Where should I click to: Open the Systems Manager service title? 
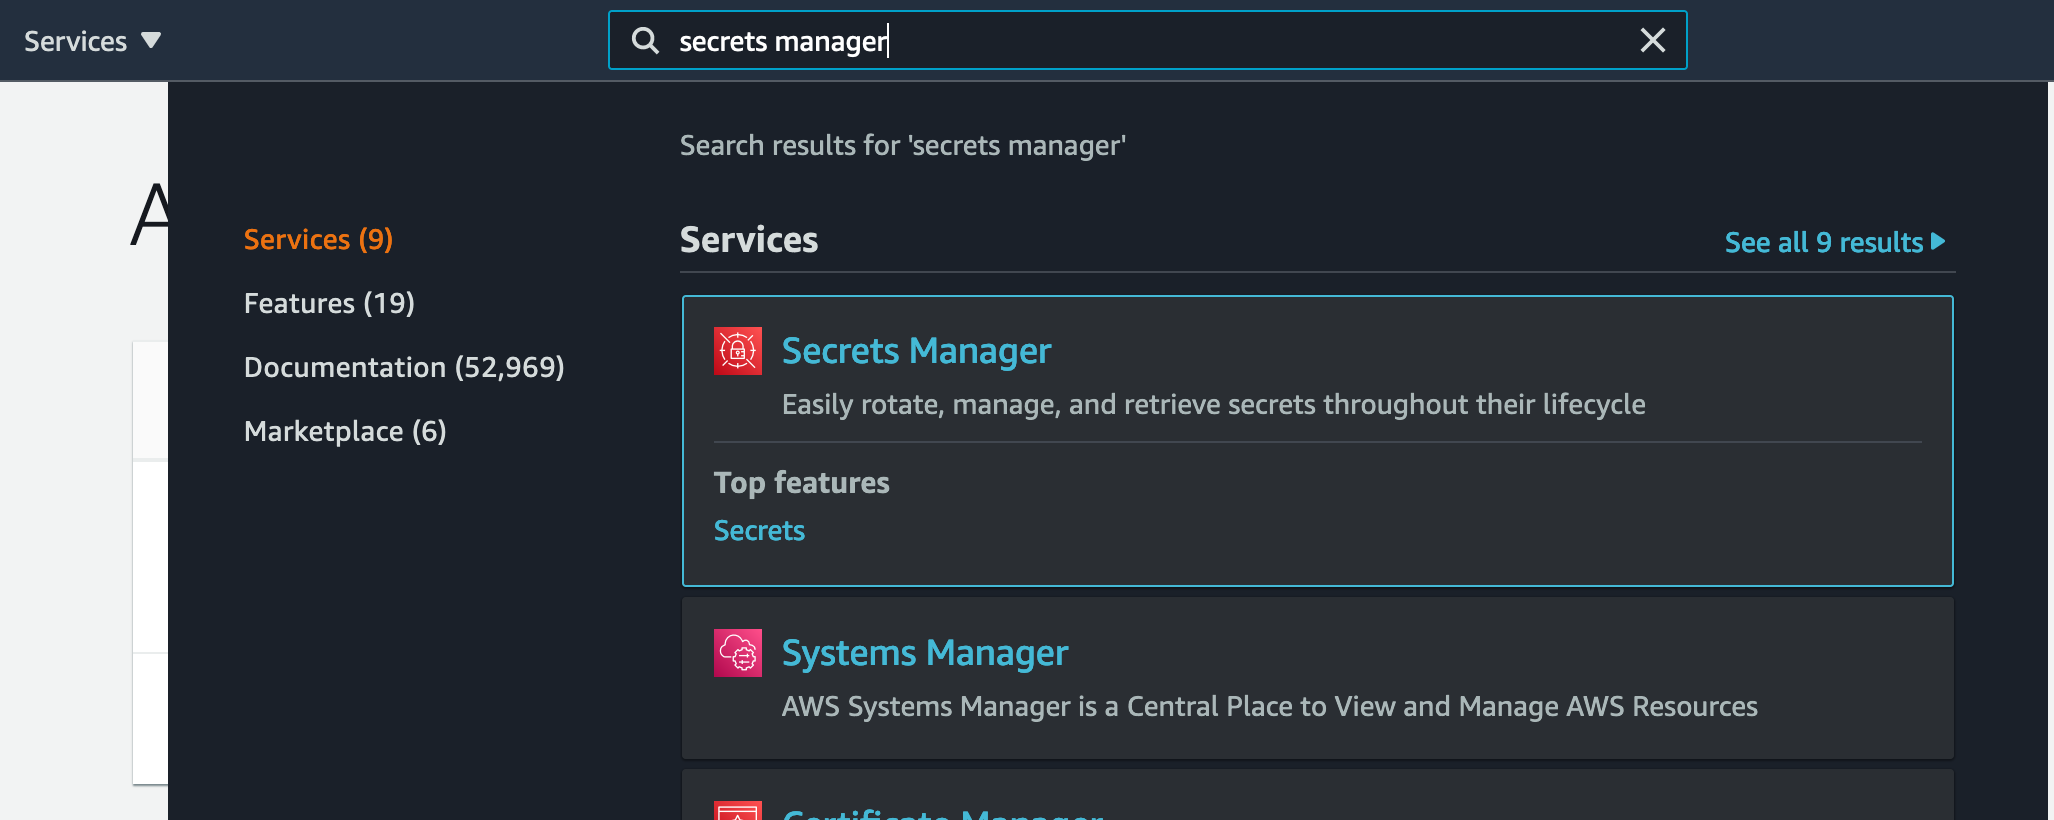pyautogui.click(x=925, y=653)
